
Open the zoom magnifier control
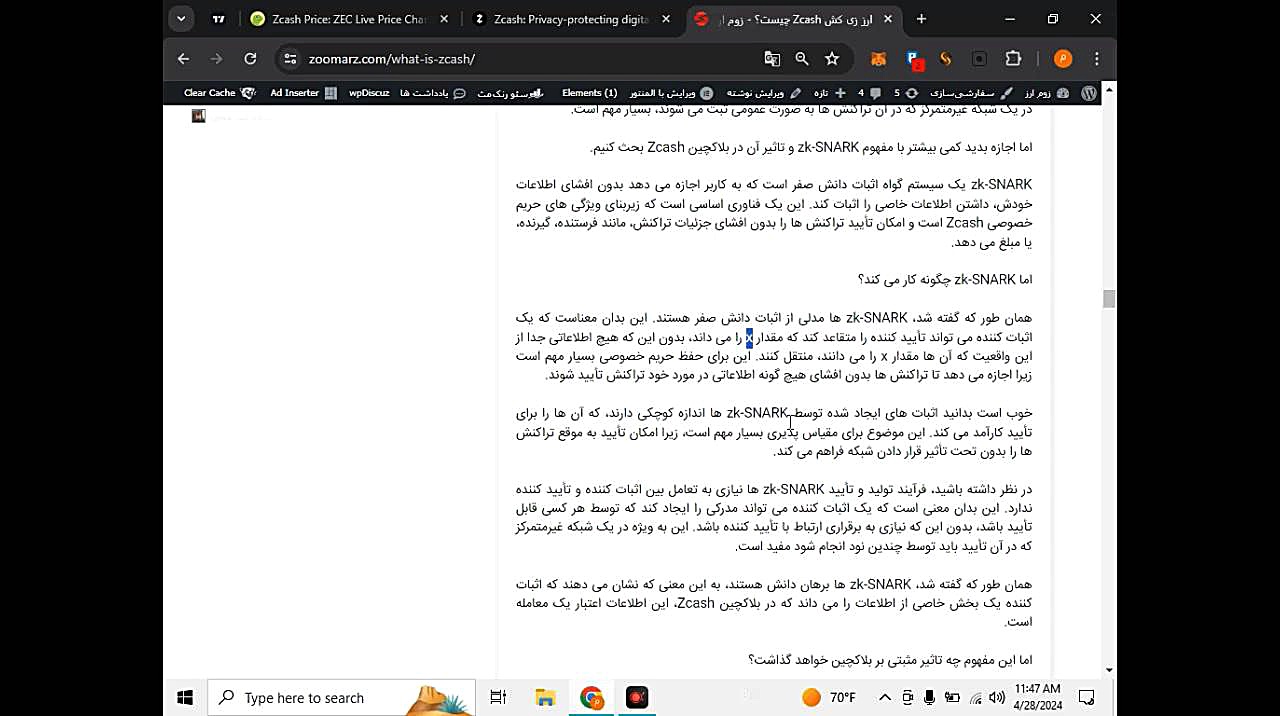pyautogui.click(x=802, y=59)
